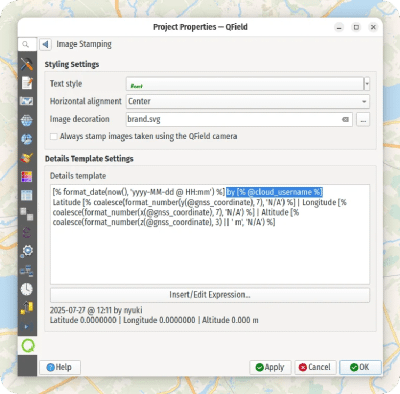Browse for image decoration with the ... button

363,119
